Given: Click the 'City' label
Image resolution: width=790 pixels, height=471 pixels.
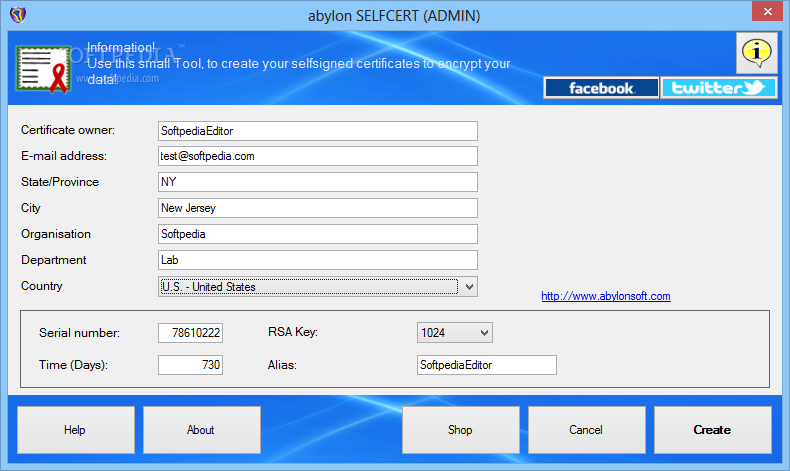Looking at the screenshot, I should point(31,208).
